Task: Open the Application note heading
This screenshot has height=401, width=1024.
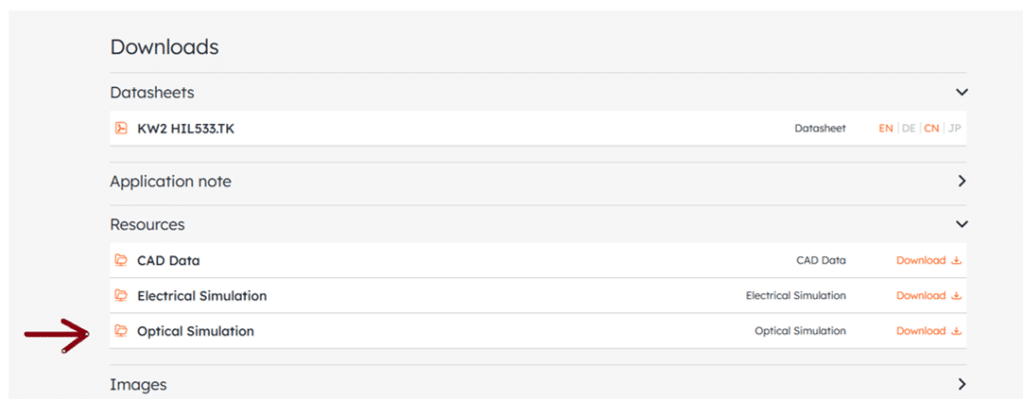Action: tap(170, 181)
